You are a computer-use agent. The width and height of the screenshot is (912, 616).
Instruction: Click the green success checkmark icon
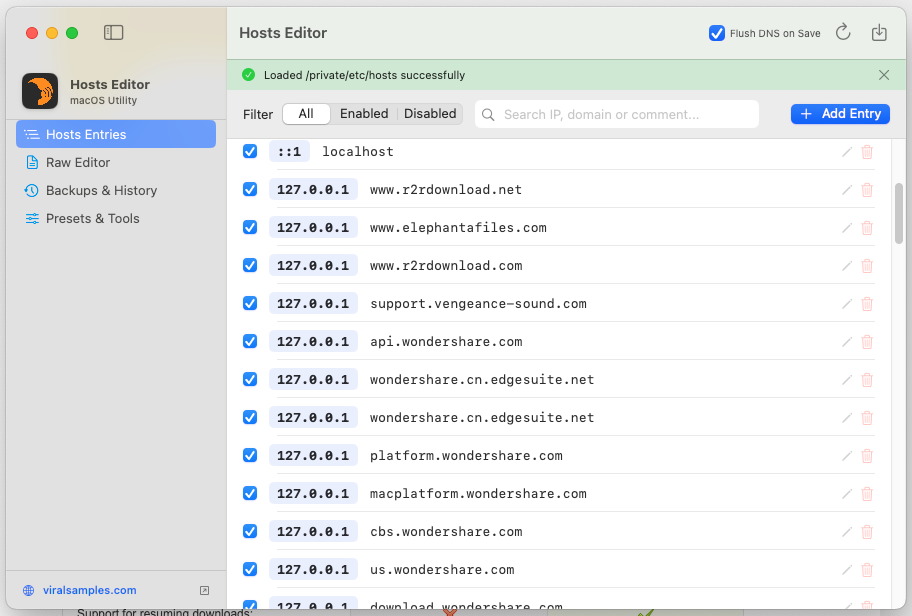point(248,75)
